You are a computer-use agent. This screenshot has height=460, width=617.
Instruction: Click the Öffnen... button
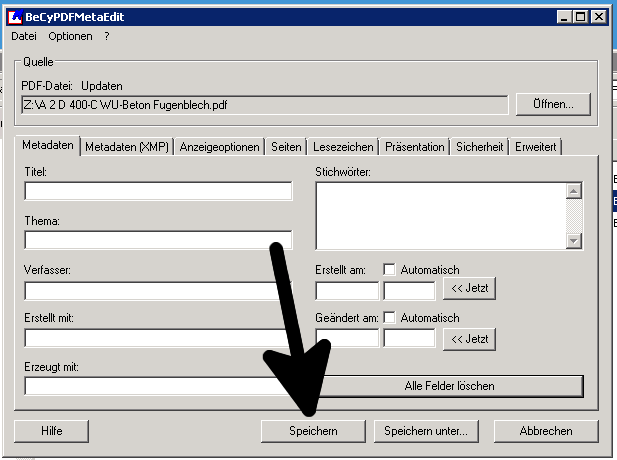(553, 104)
